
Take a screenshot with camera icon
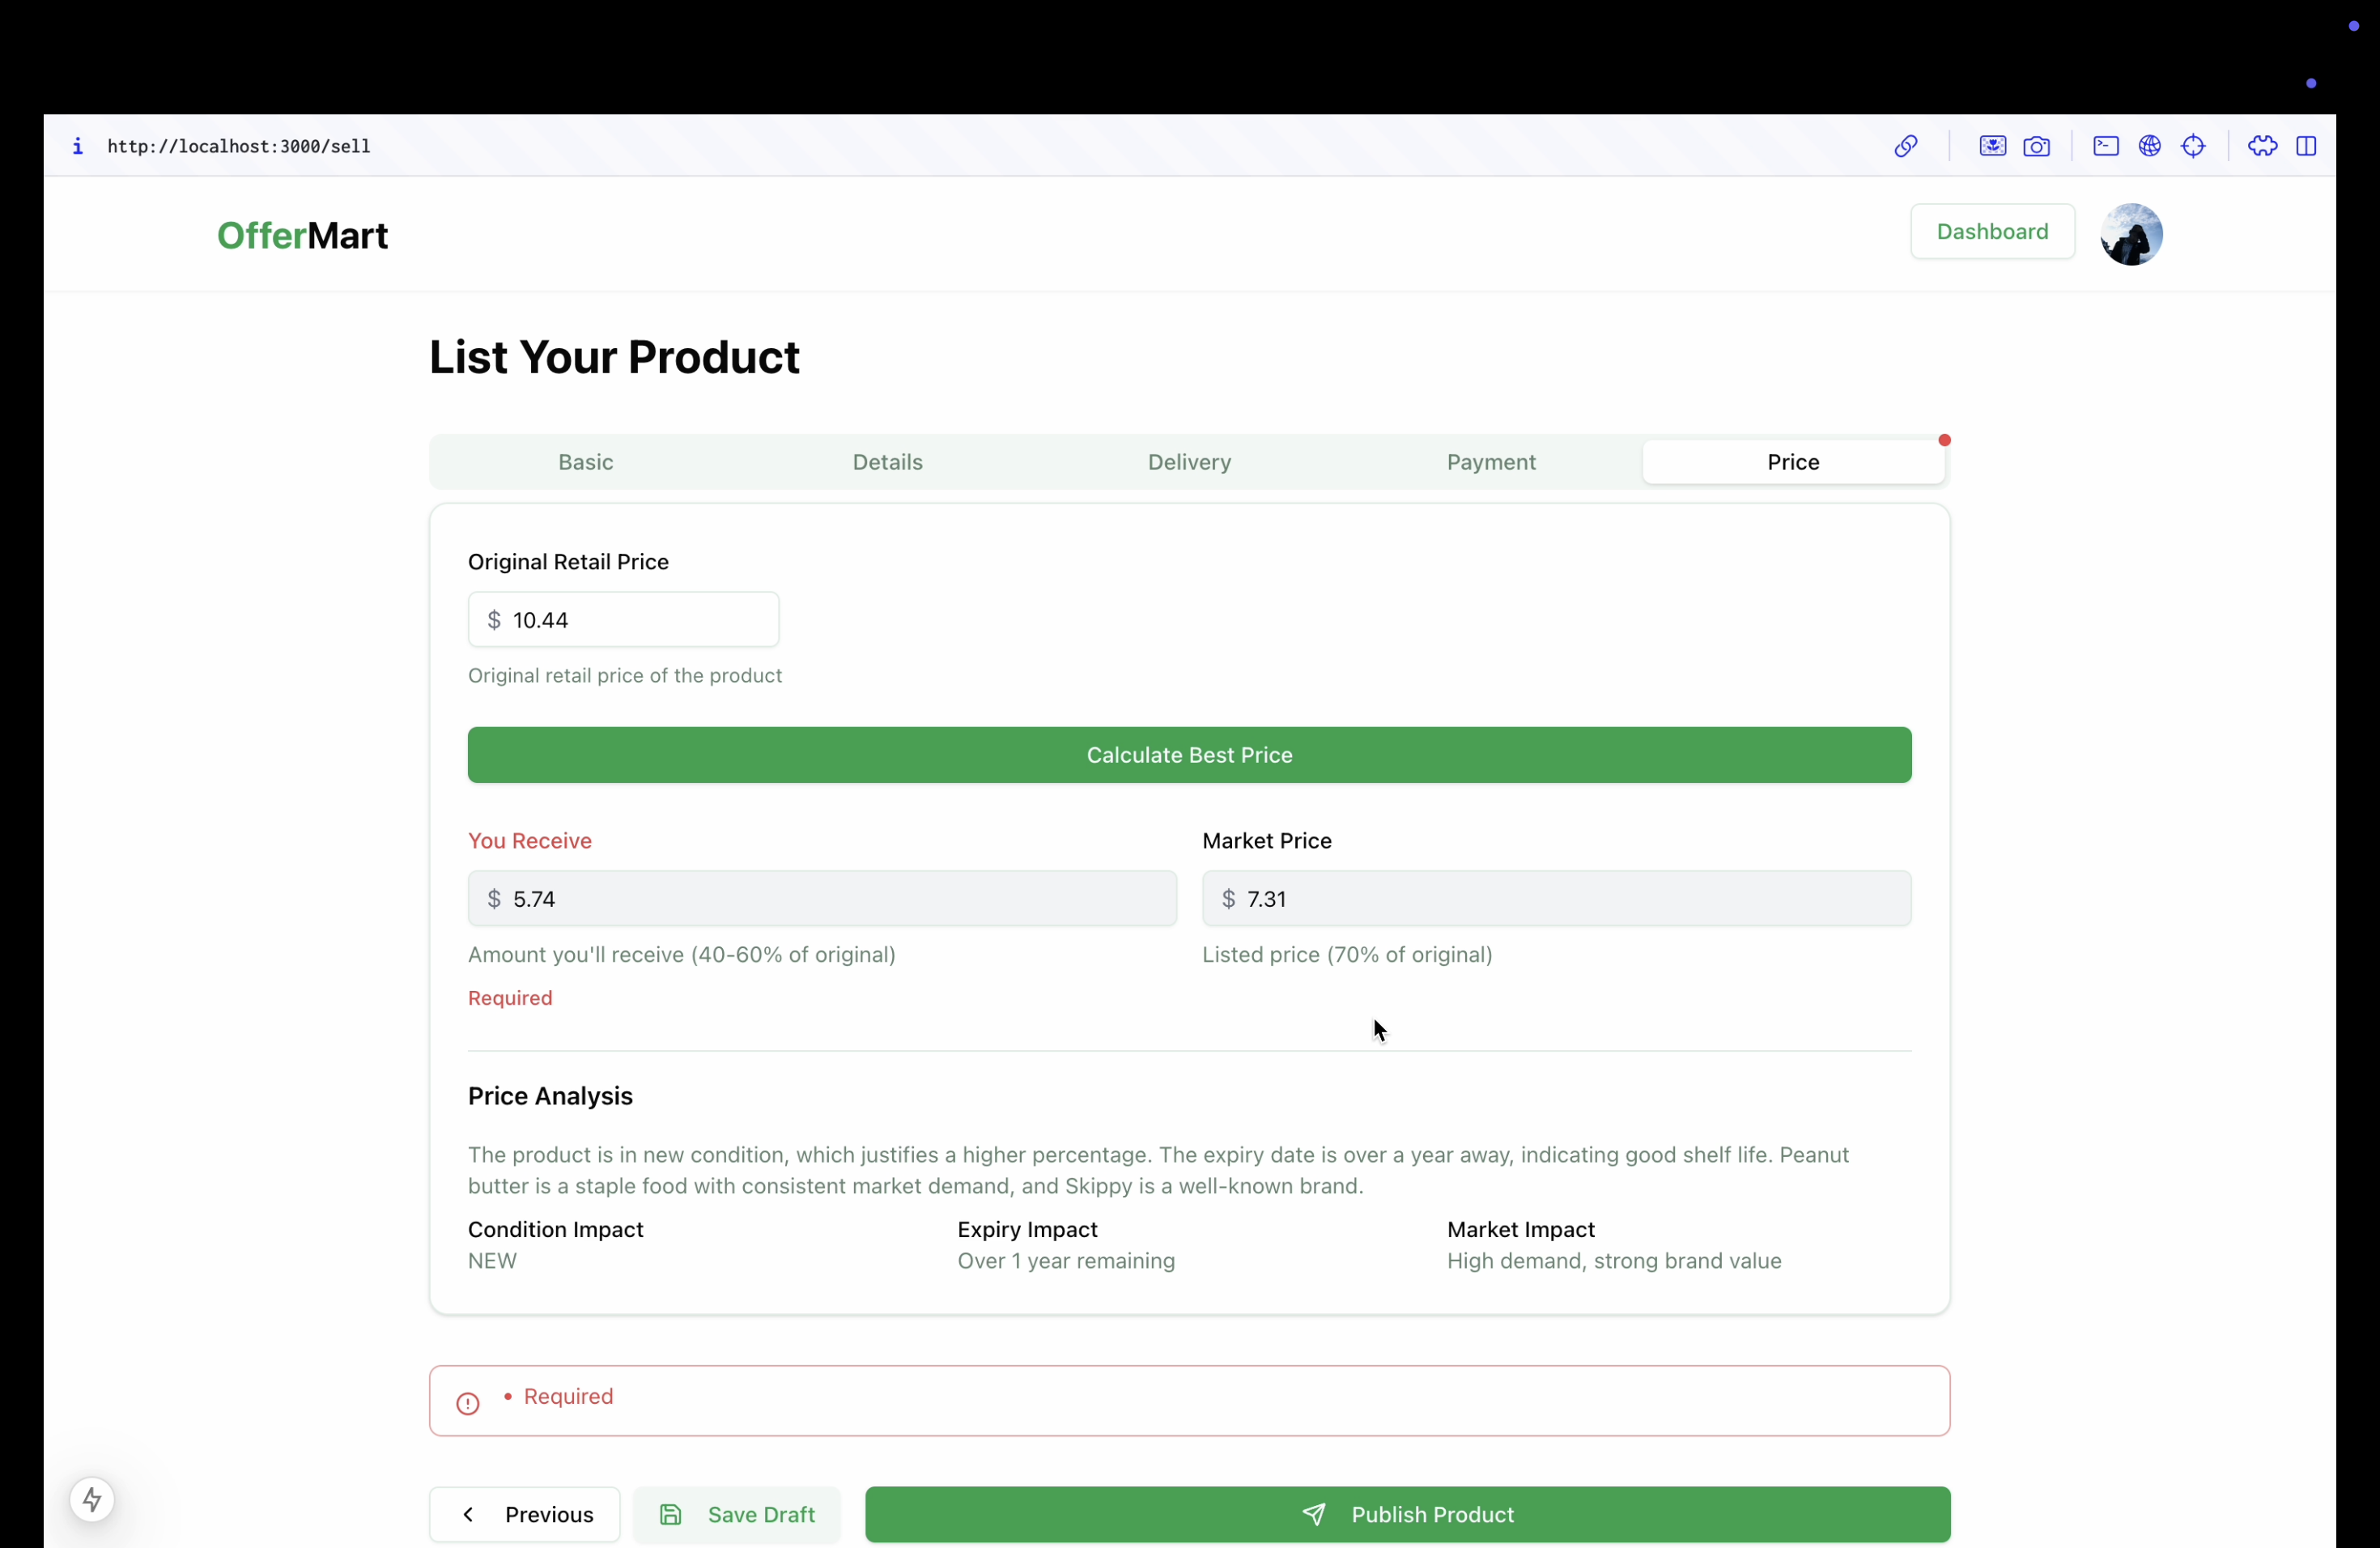pyautogui.click(x=2036, y=146)
